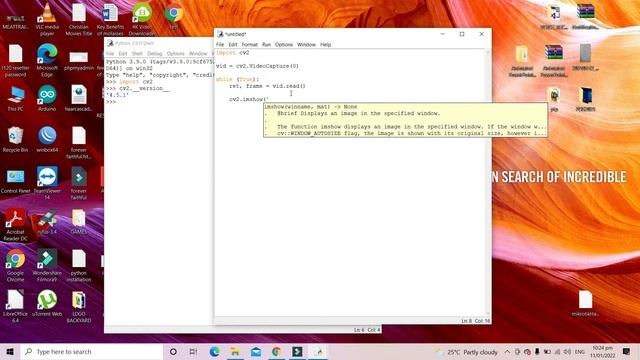640x360 pixels.
Task: Open the mikrotik file icon on the desktop
Action: pos(585,304)
